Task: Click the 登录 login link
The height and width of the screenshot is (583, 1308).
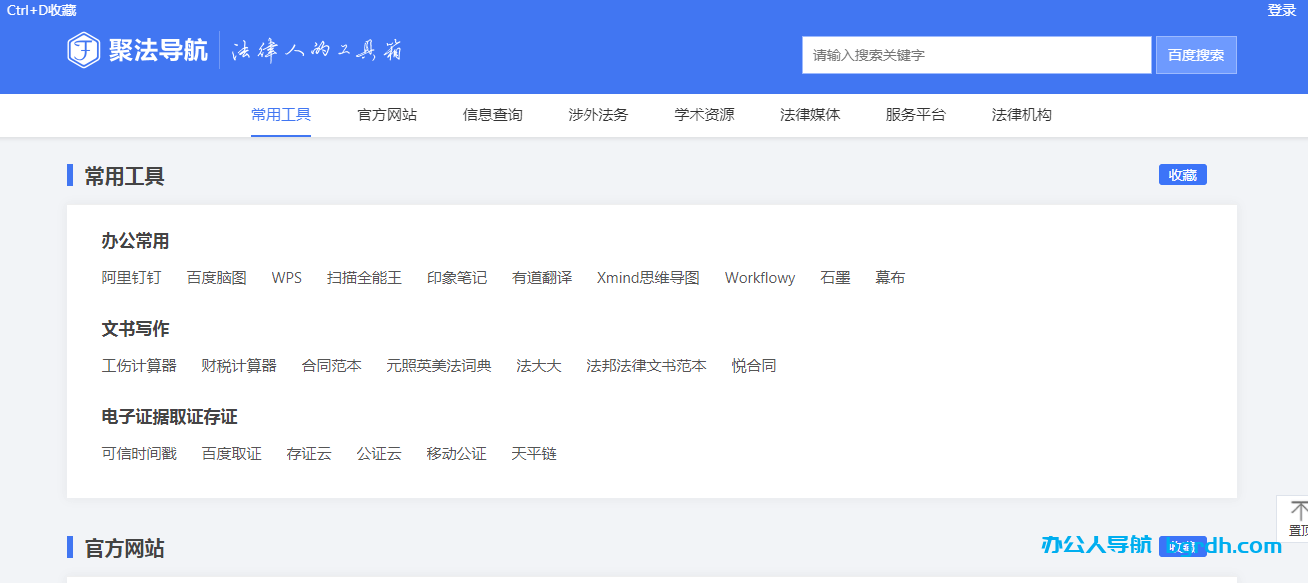Action: [x=1284, y=10]
